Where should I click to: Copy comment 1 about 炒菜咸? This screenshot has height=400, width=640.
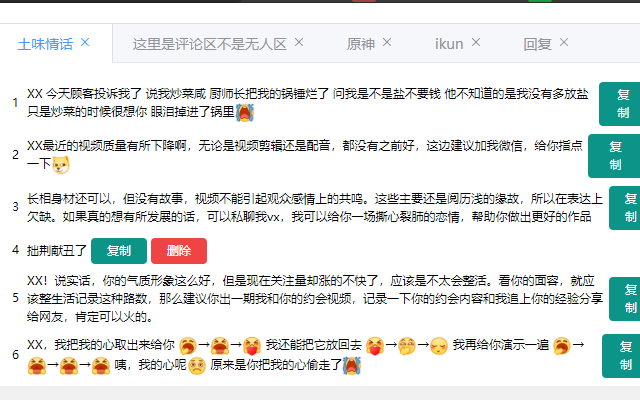(620, 104)
